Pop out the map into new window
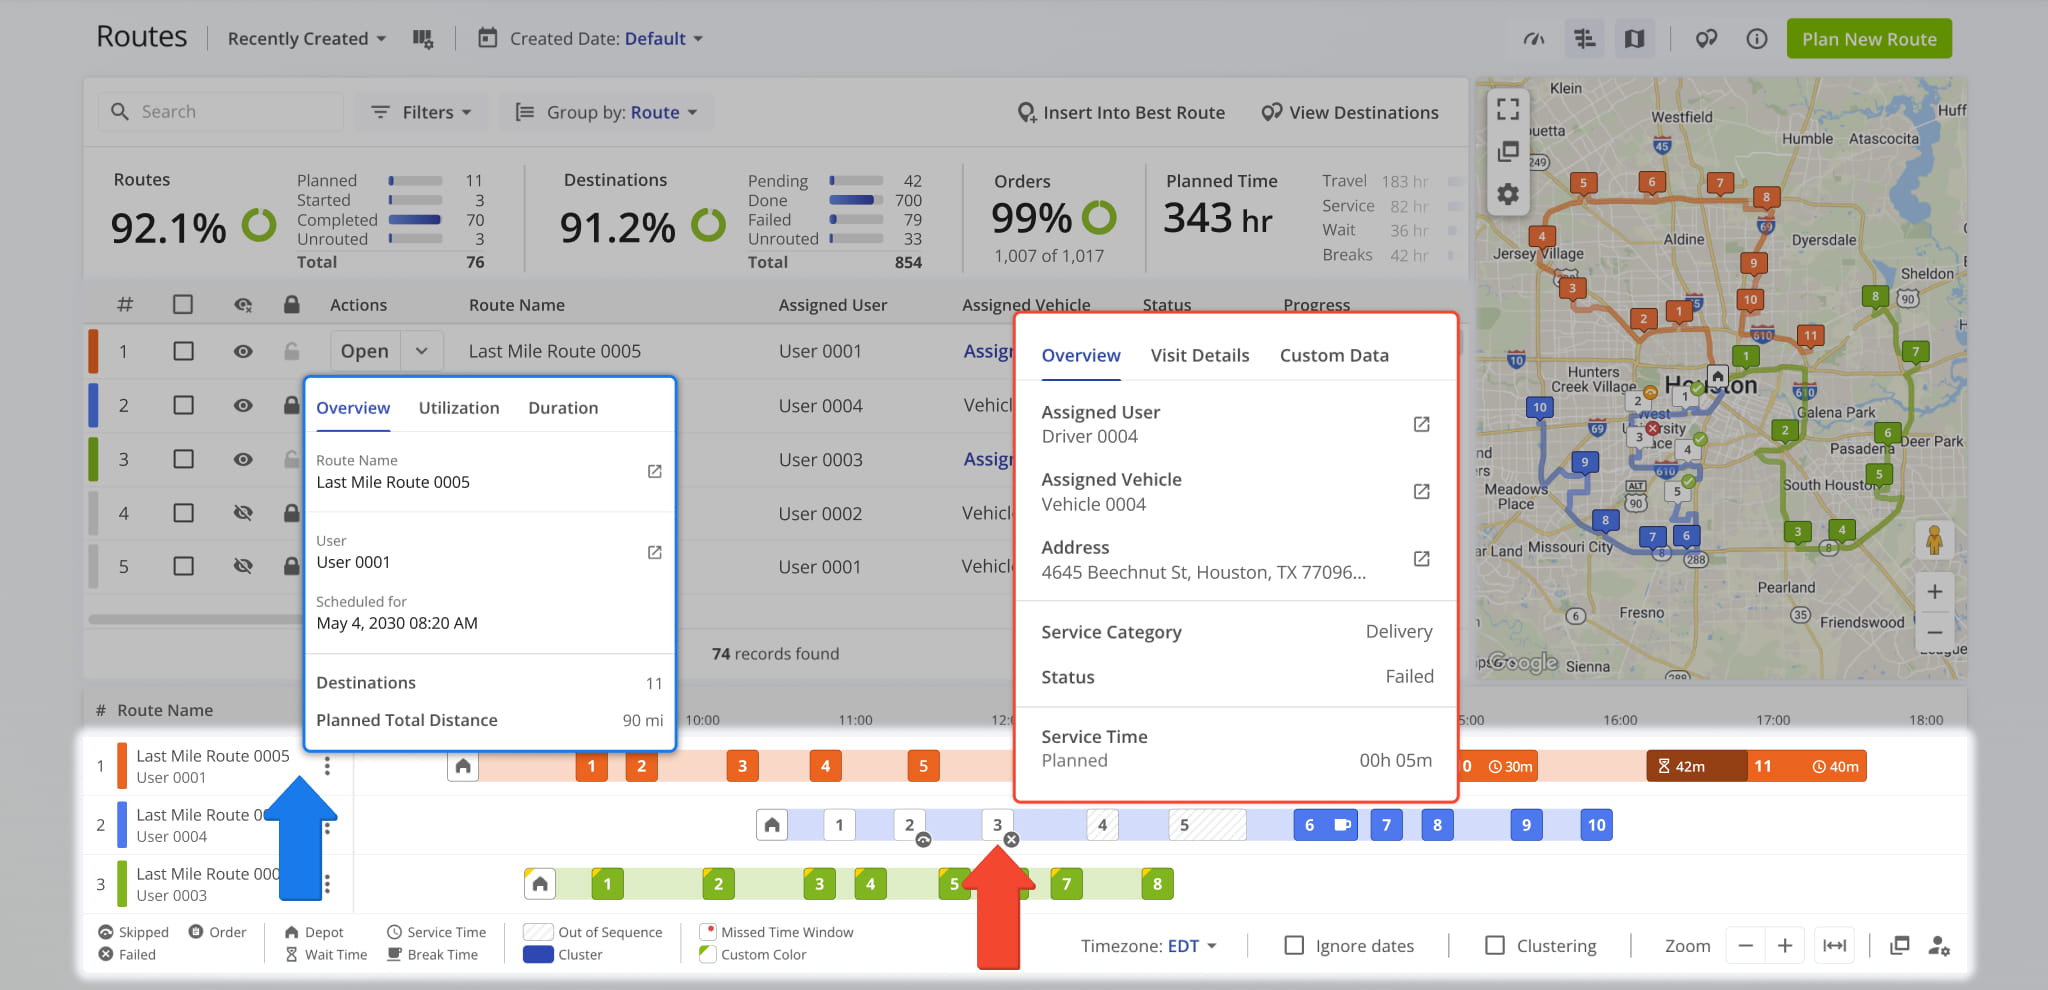The width and height of the screenshot is (2048, 990). tap(1508, 151)
